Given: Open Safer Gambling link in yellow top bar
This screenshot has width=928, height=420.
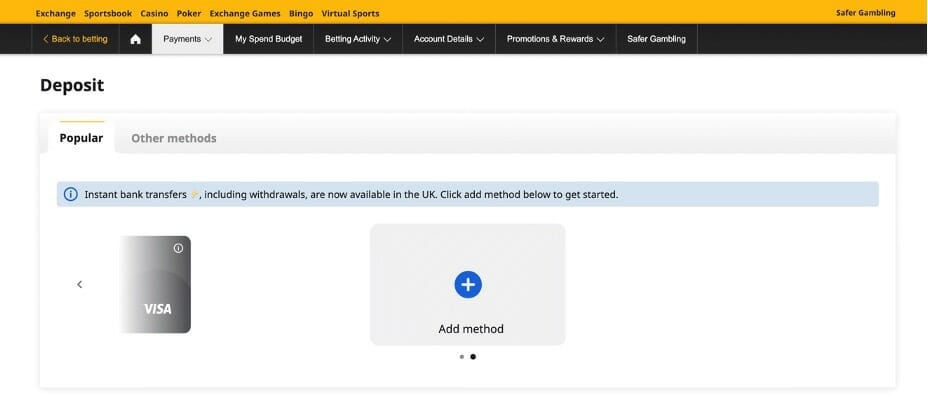Looking at the screenshot, I should [x=865, y=13].
